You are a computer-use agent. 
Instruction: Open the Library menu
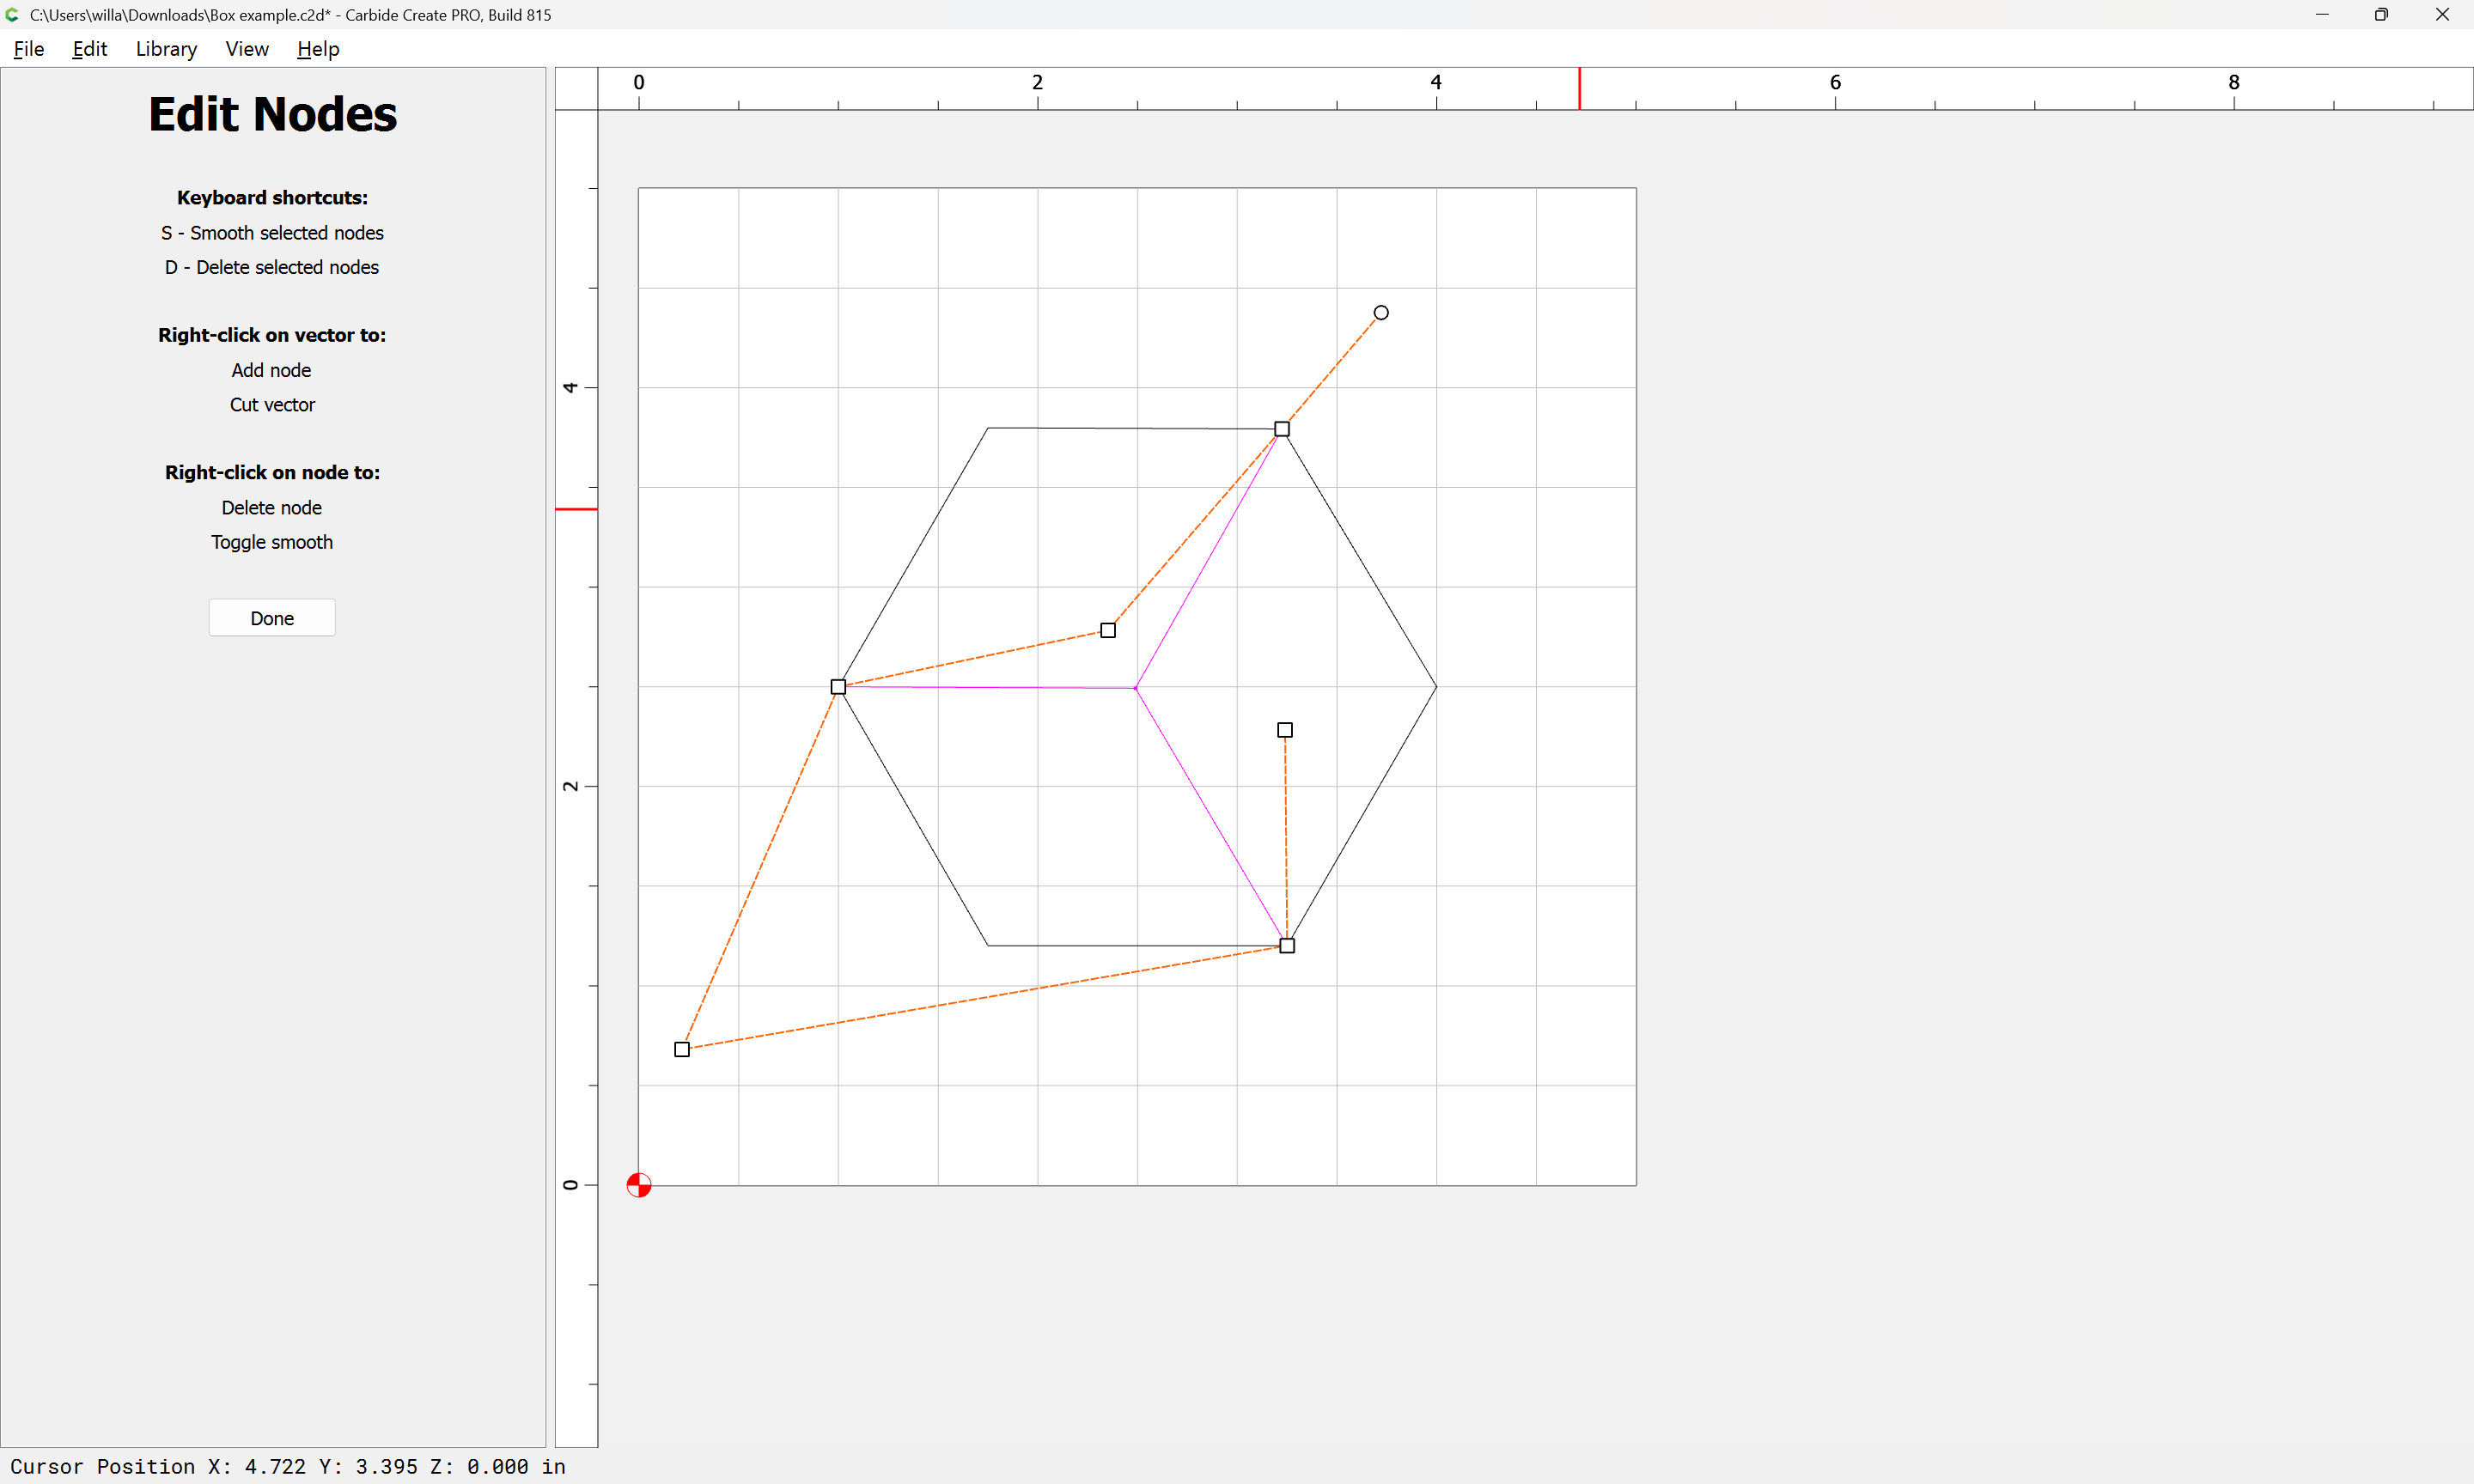166,49
